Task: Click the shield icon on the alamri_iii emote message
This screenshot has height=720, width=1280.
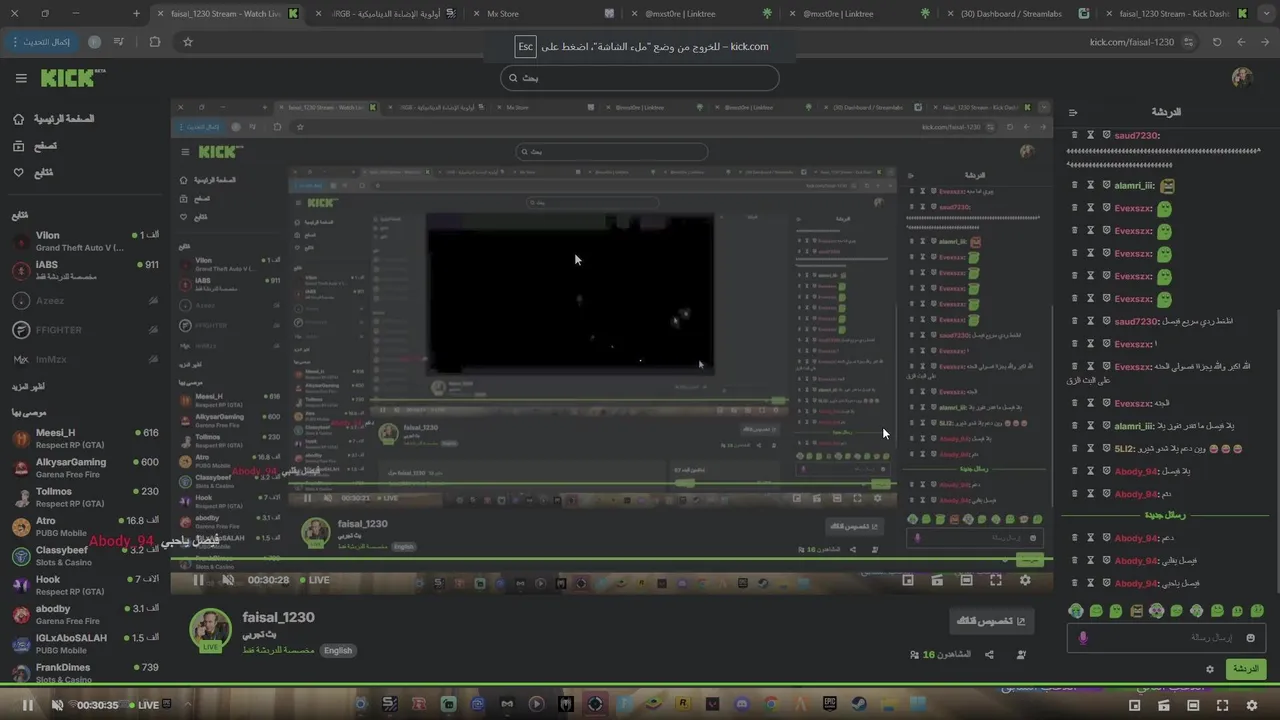Action: 1106,186
